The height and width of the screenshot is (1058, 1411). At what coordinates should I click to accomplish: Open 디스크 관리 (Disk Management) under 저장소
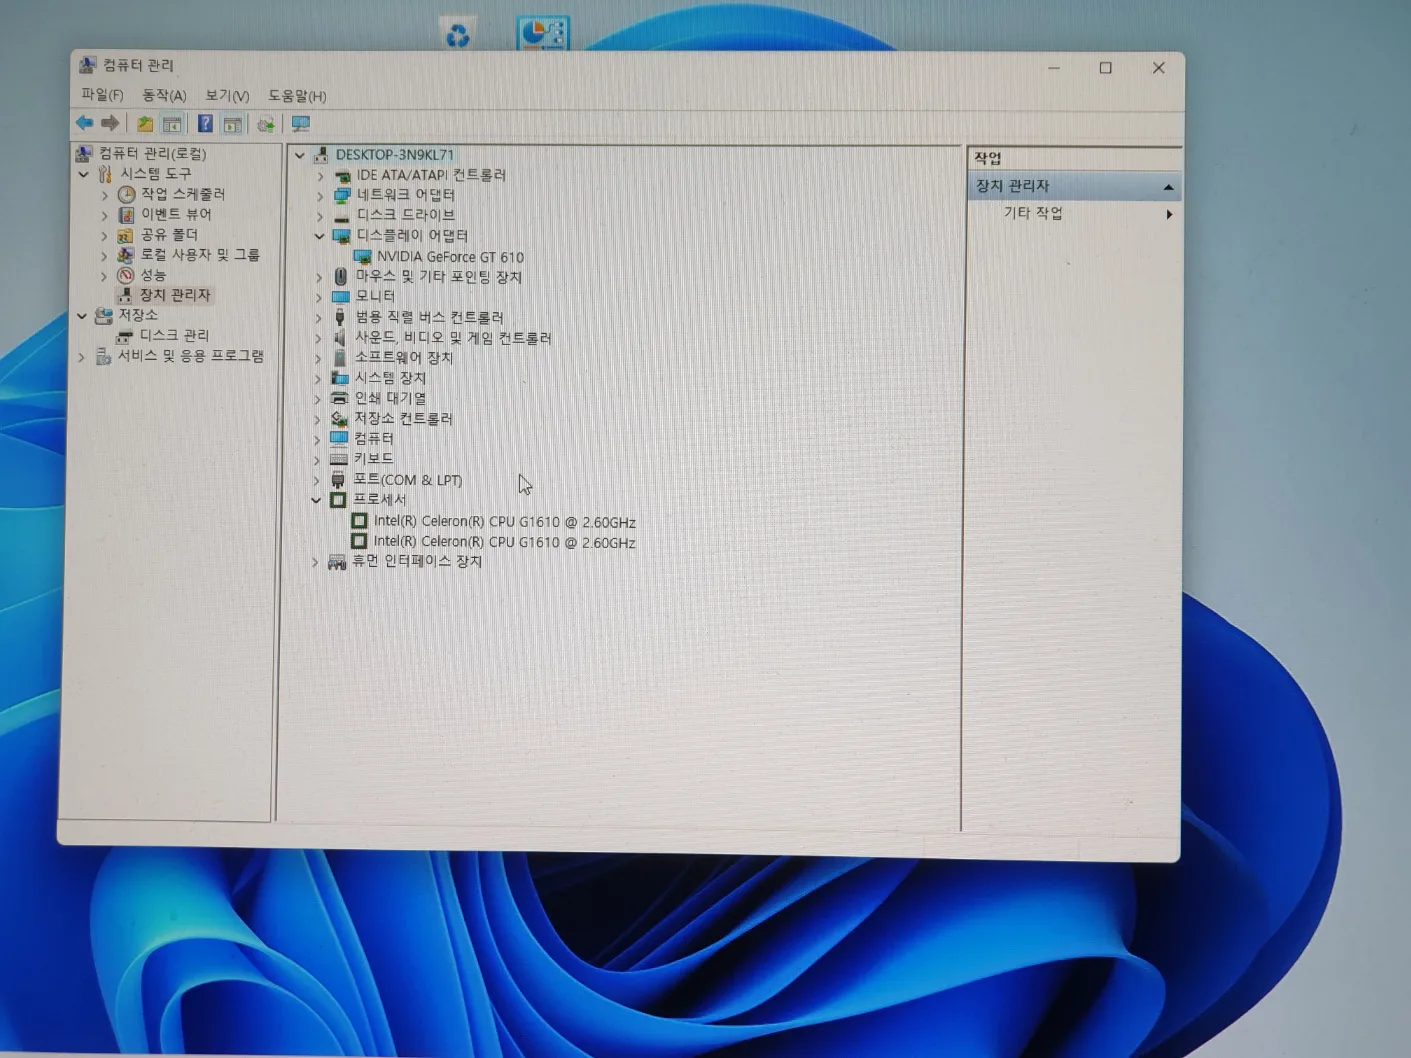174,335
